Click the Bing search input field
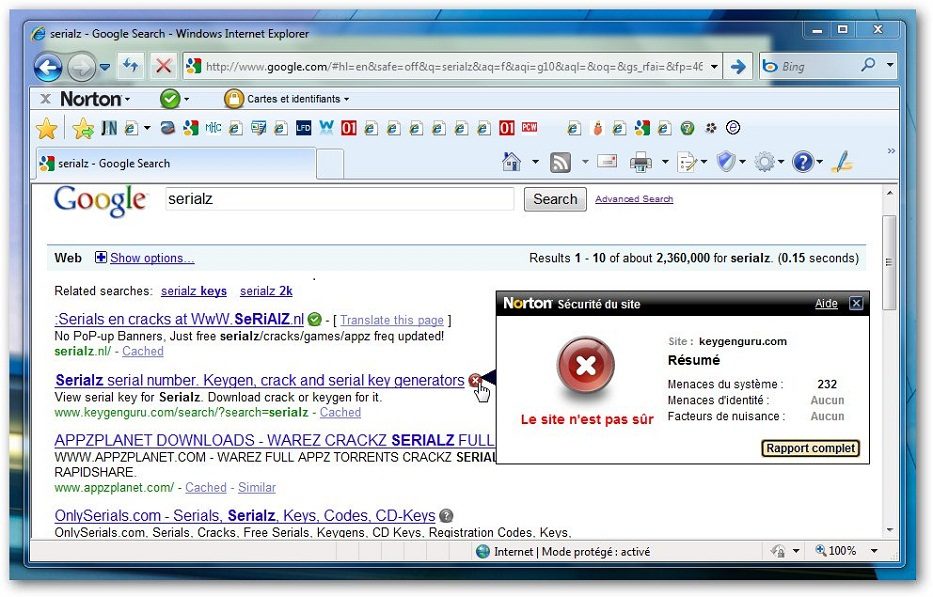This screenshot has height=597, width=933. tap(818, 66)
